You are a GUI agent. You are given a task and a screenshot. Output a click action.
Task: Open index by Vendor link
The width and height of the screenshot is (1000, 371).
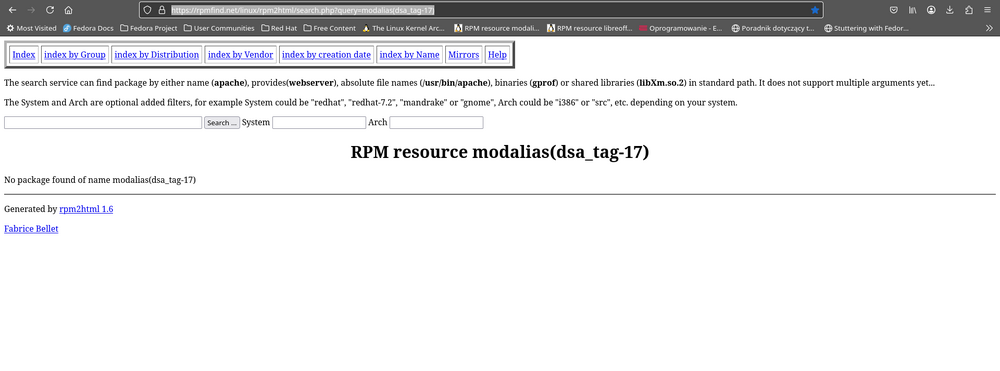click(x=240, y=55)
